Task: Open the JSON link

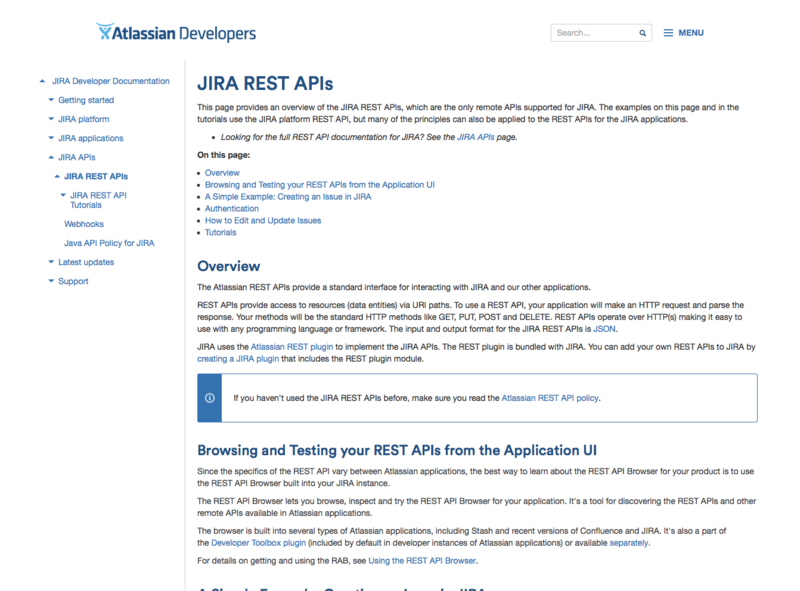Action: pyautogui.click(x=605, y=329)
